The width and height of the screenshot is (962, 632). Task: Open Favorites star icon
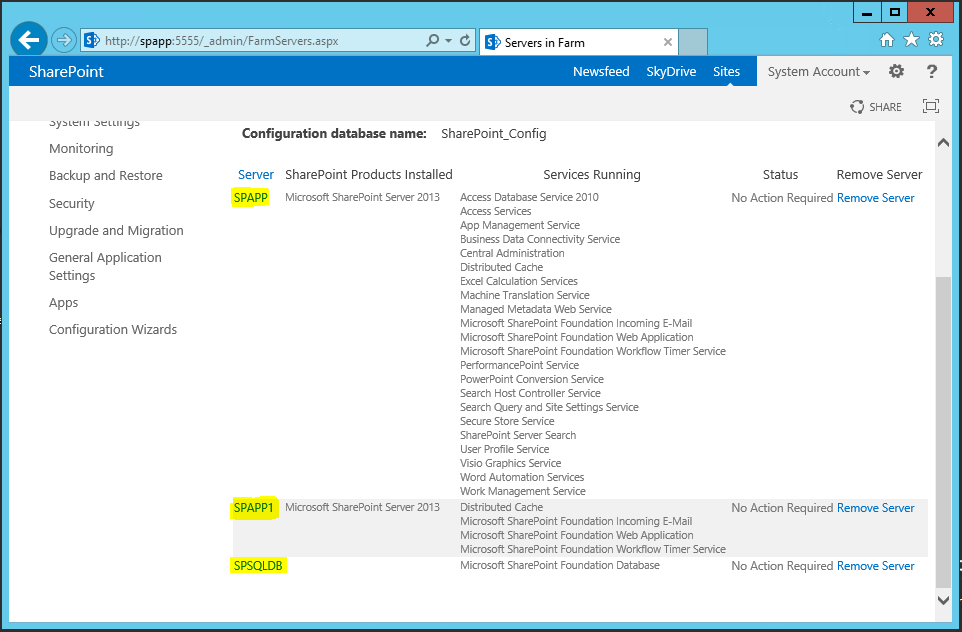coord(912,40)
